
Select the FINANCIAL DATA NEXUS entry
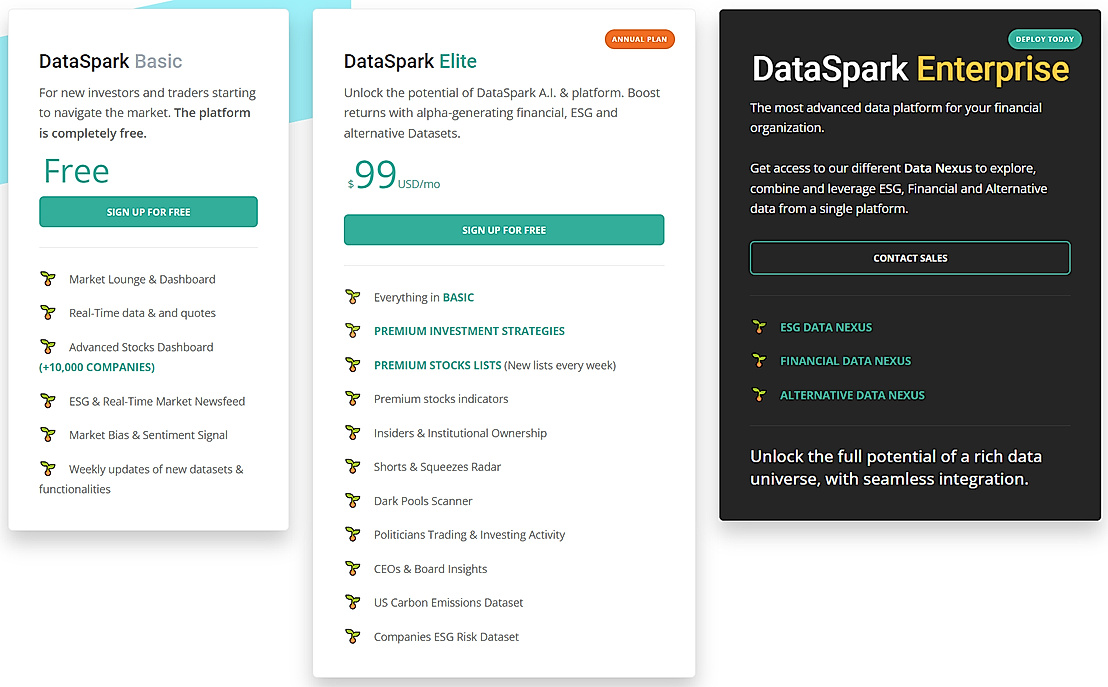848,360
